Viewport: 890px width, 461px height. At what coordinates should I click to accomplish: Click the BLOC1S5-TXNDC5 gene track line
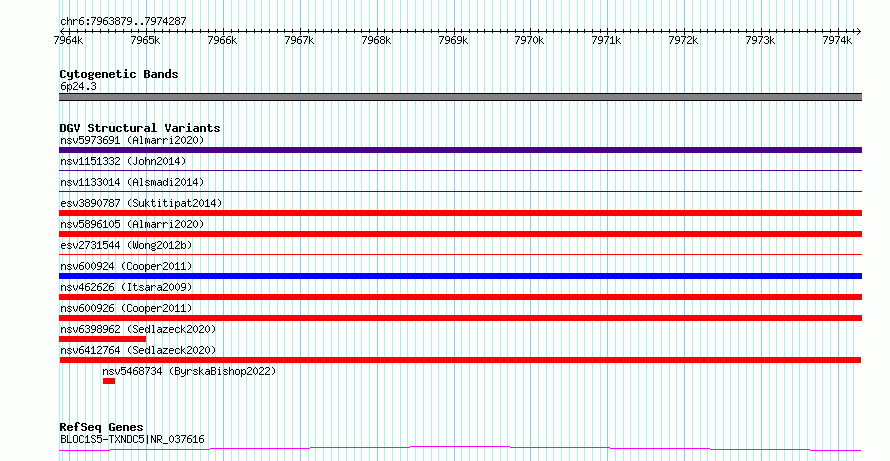click(x=460, y=449)
